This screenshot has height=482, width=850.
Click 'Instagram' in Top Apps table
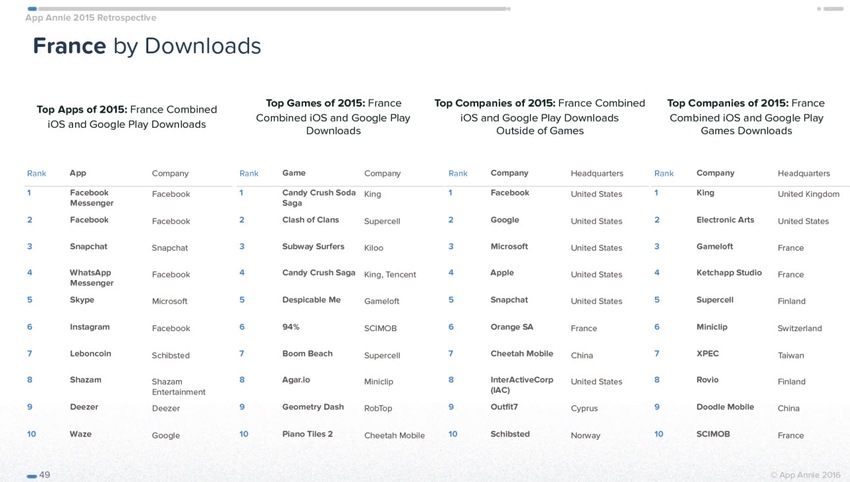[x=89, y=327]
